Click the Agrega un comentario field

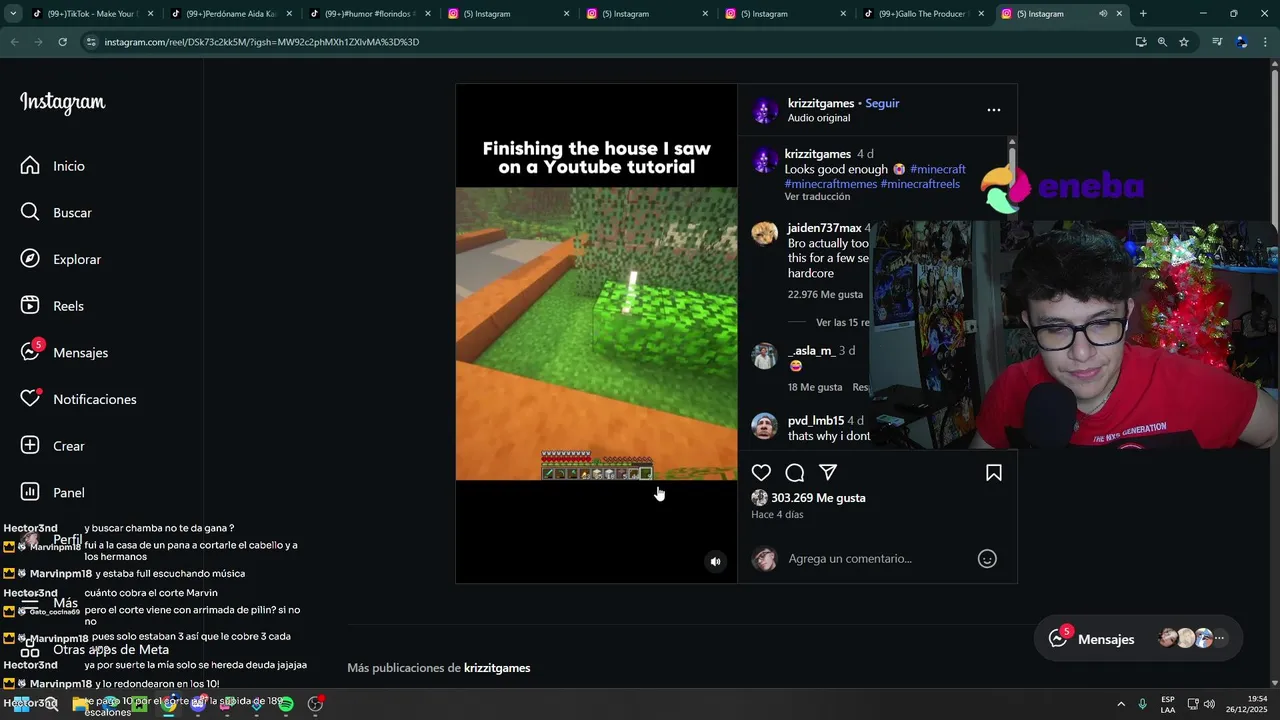tap(850, 559)
